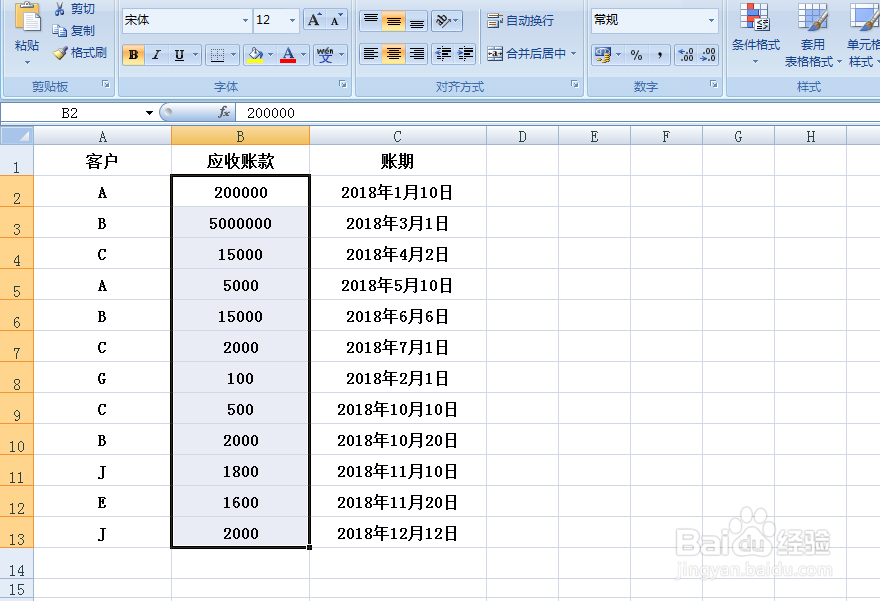Image resolution: width=880 pixels, height=601 pixels.
Task: Click the Copy (复制) icon
Action: coord(59,31)
